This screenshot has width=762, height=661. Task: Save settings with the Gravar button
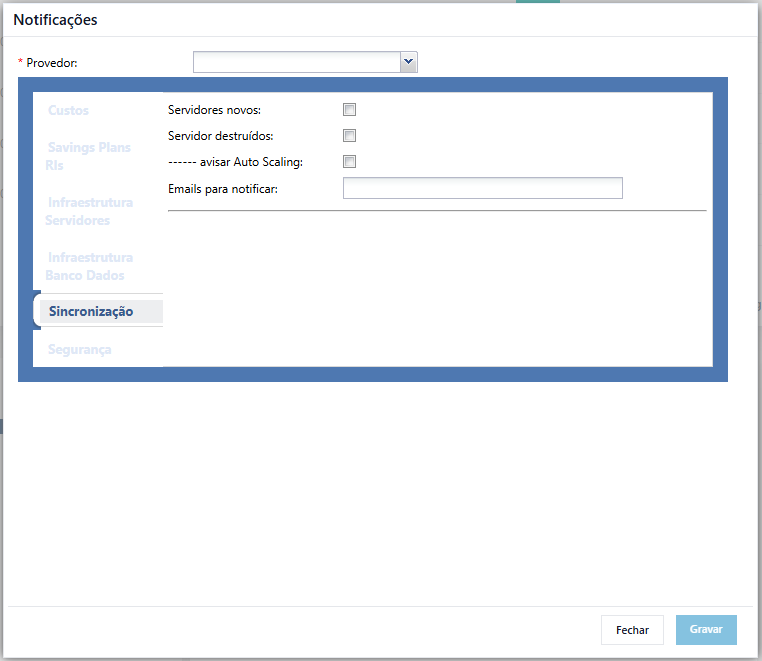(x=706, y=630)
